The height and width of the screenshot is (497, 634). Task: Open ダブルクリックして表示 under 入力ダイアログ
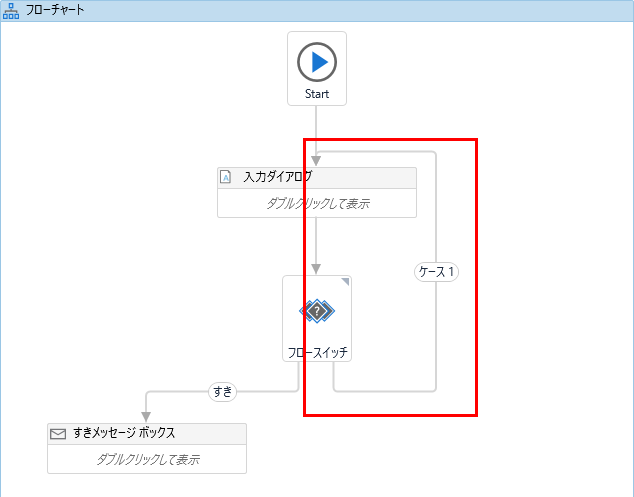(x=317, y=203)
